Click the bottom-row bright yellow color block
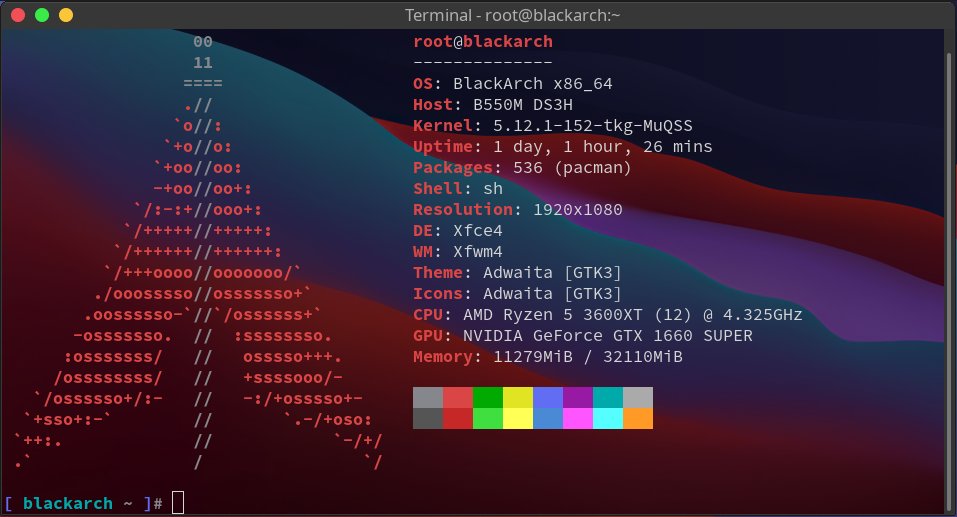957x517 pixels. pos(518,418)
